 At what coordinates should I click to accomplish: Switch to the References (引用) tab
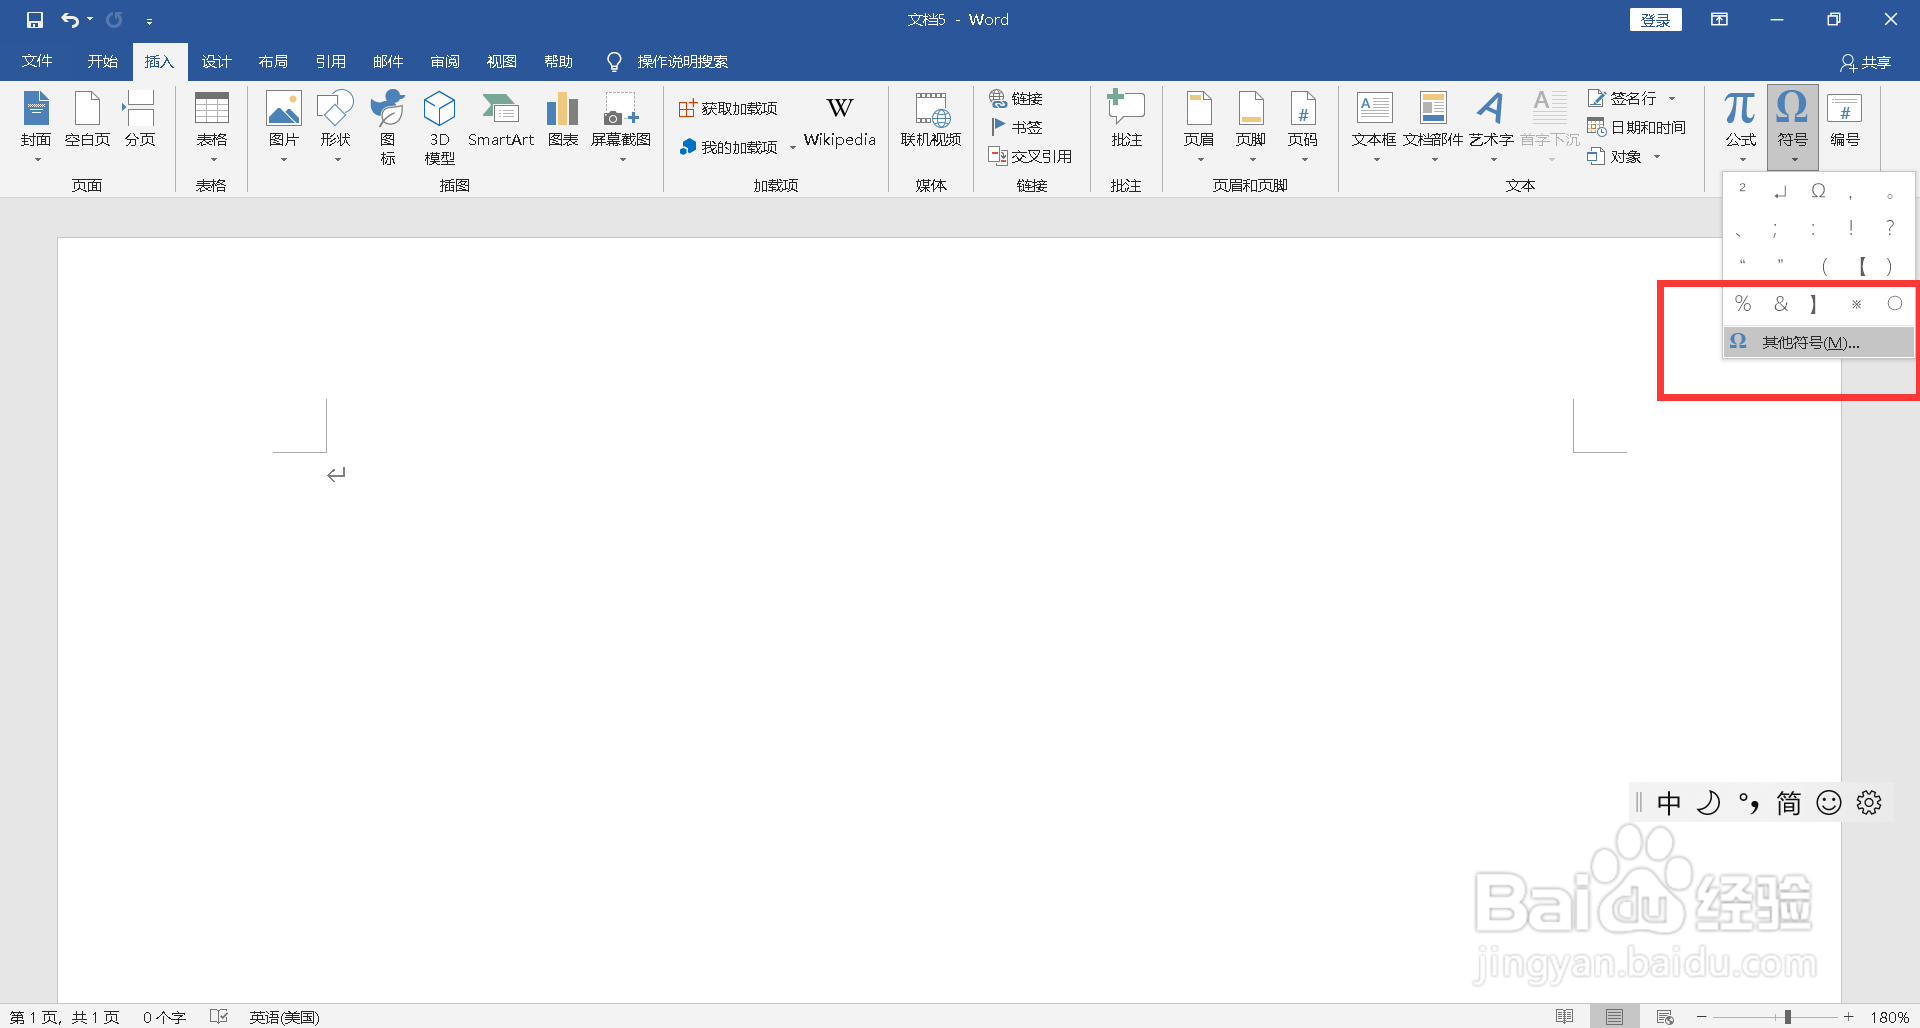[330, 61]
